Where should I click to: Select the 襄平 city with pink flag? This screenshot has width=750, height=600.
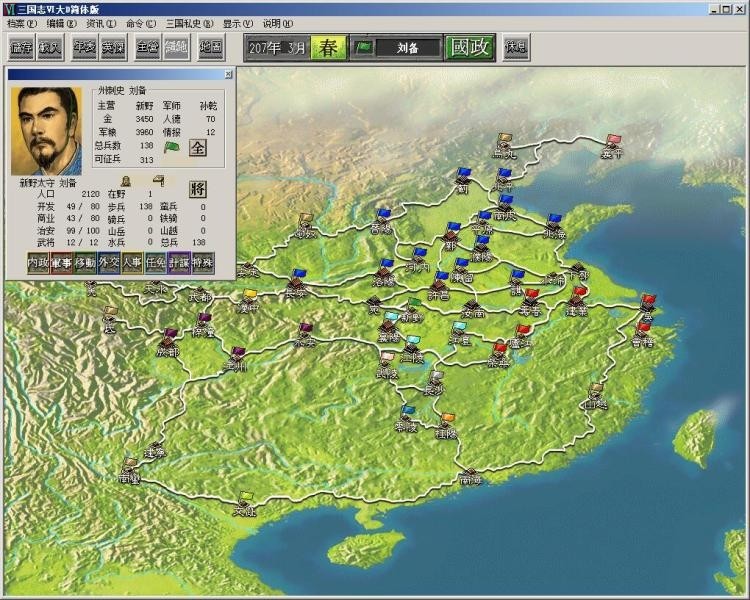tap(612, 147)
